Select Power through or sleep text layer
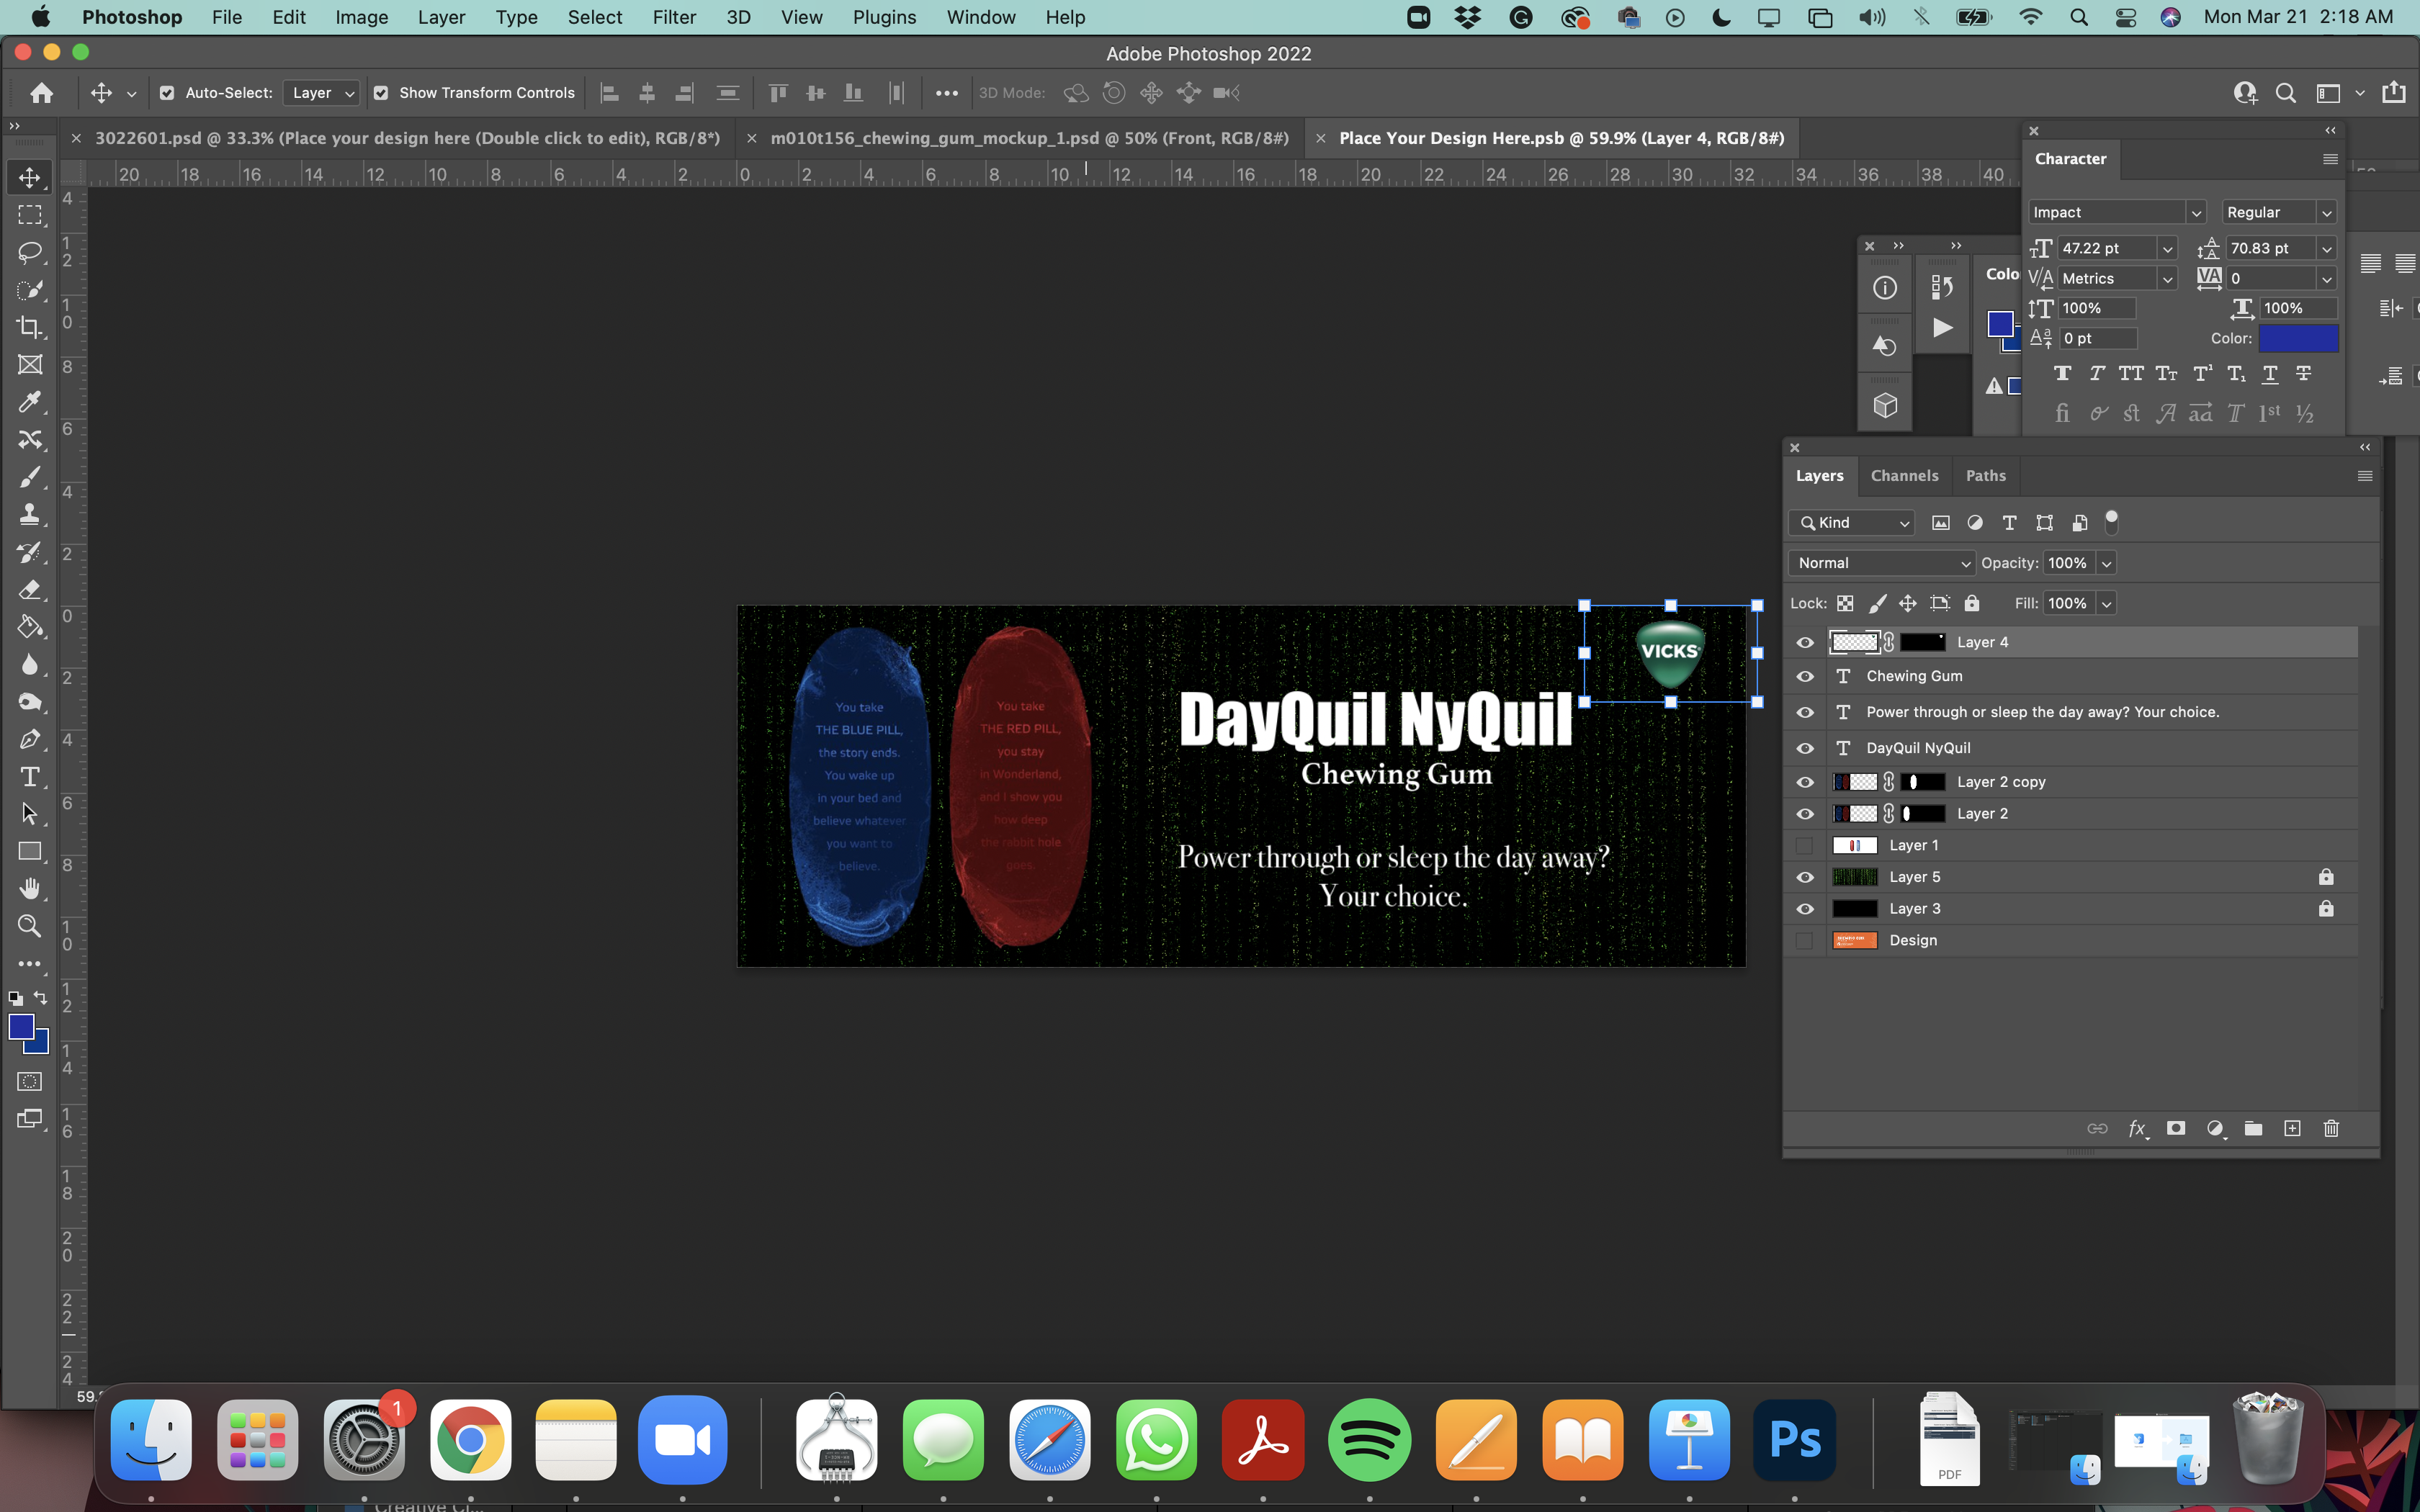The image size is (2420, 1512). (2070, 712)
